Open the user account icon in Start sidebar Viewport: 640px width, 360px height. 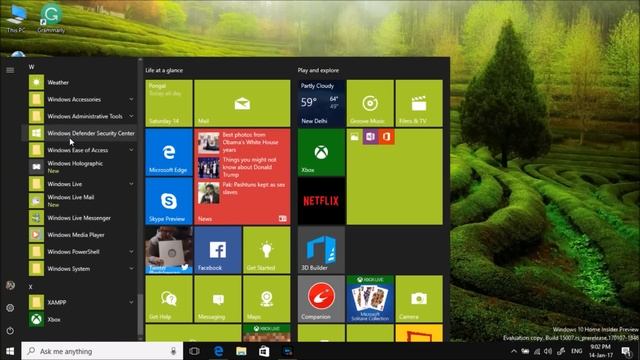10,285
